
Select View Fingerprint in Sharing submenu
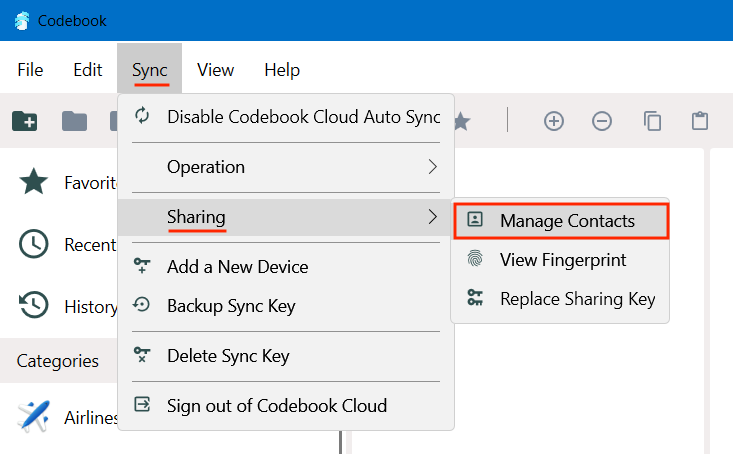click(561, 259)
